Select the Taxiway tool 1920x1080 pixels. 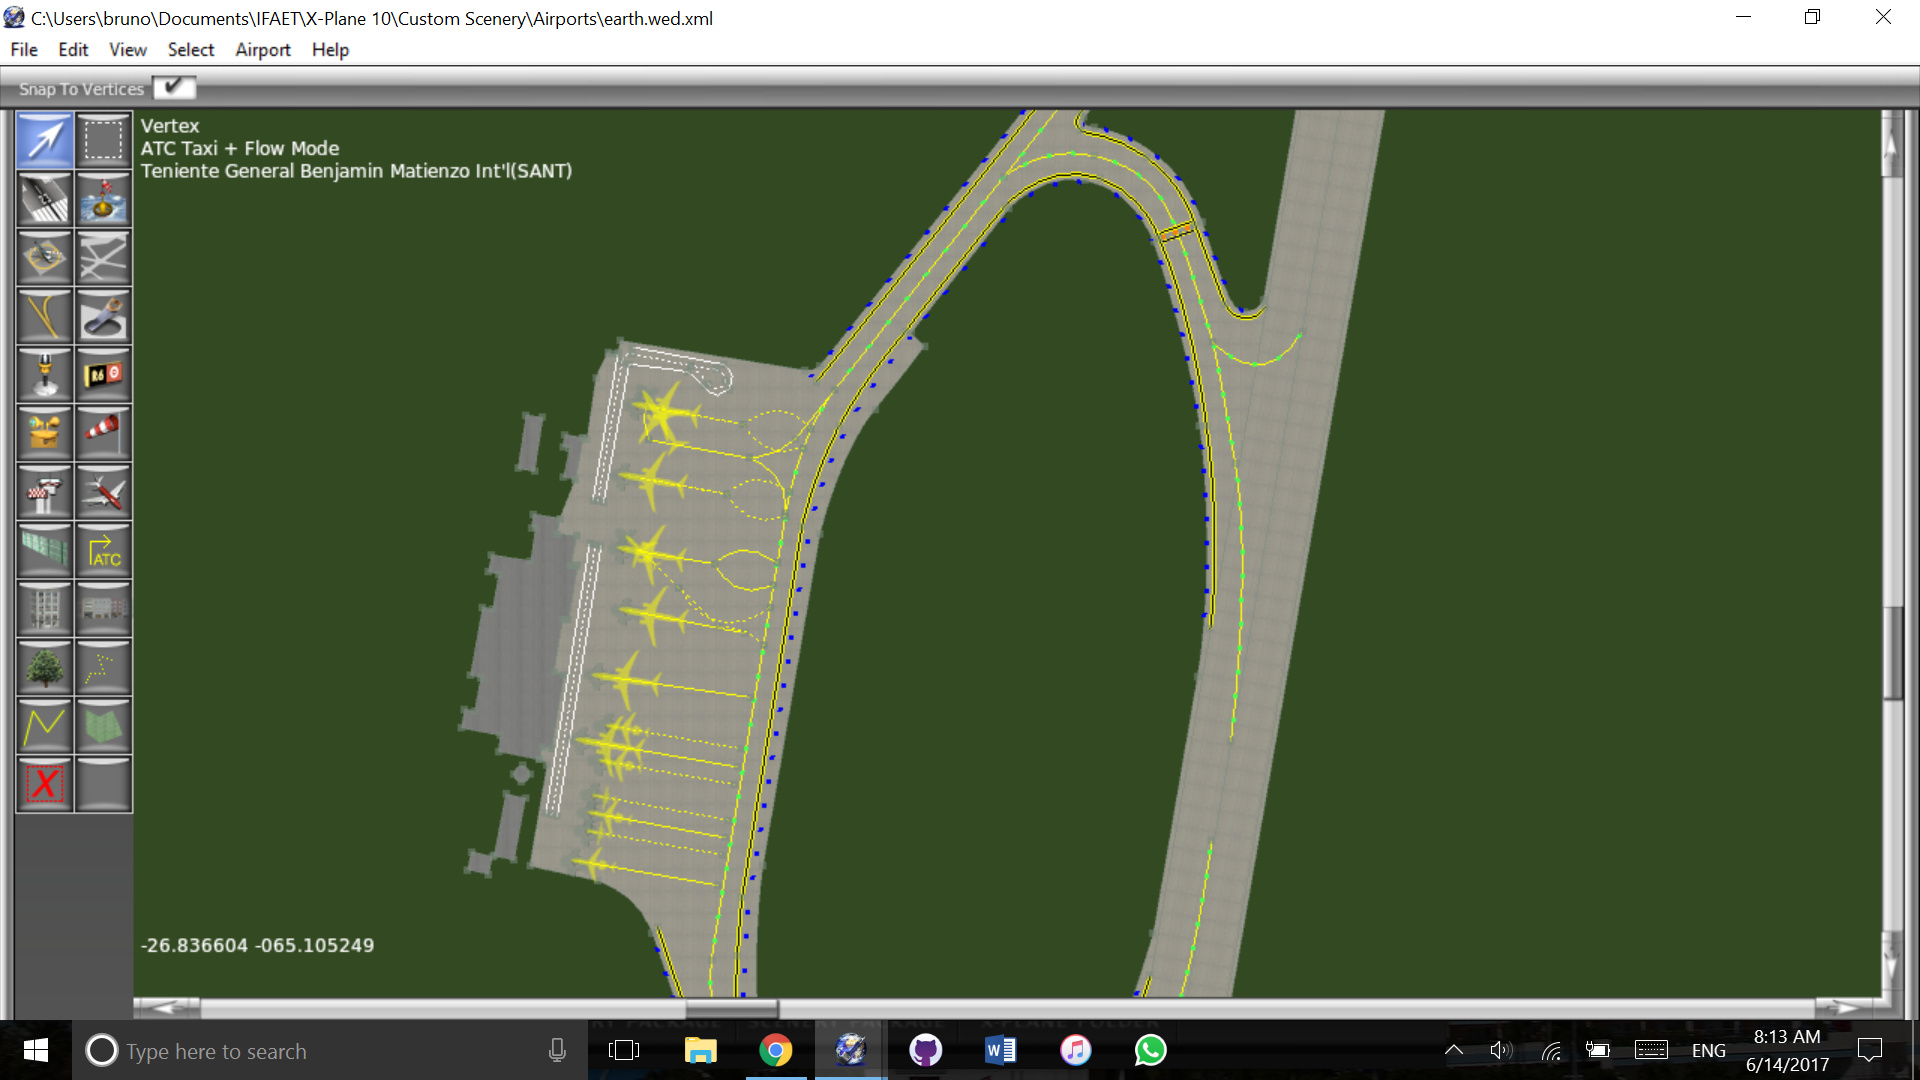[x=103, y=258]
